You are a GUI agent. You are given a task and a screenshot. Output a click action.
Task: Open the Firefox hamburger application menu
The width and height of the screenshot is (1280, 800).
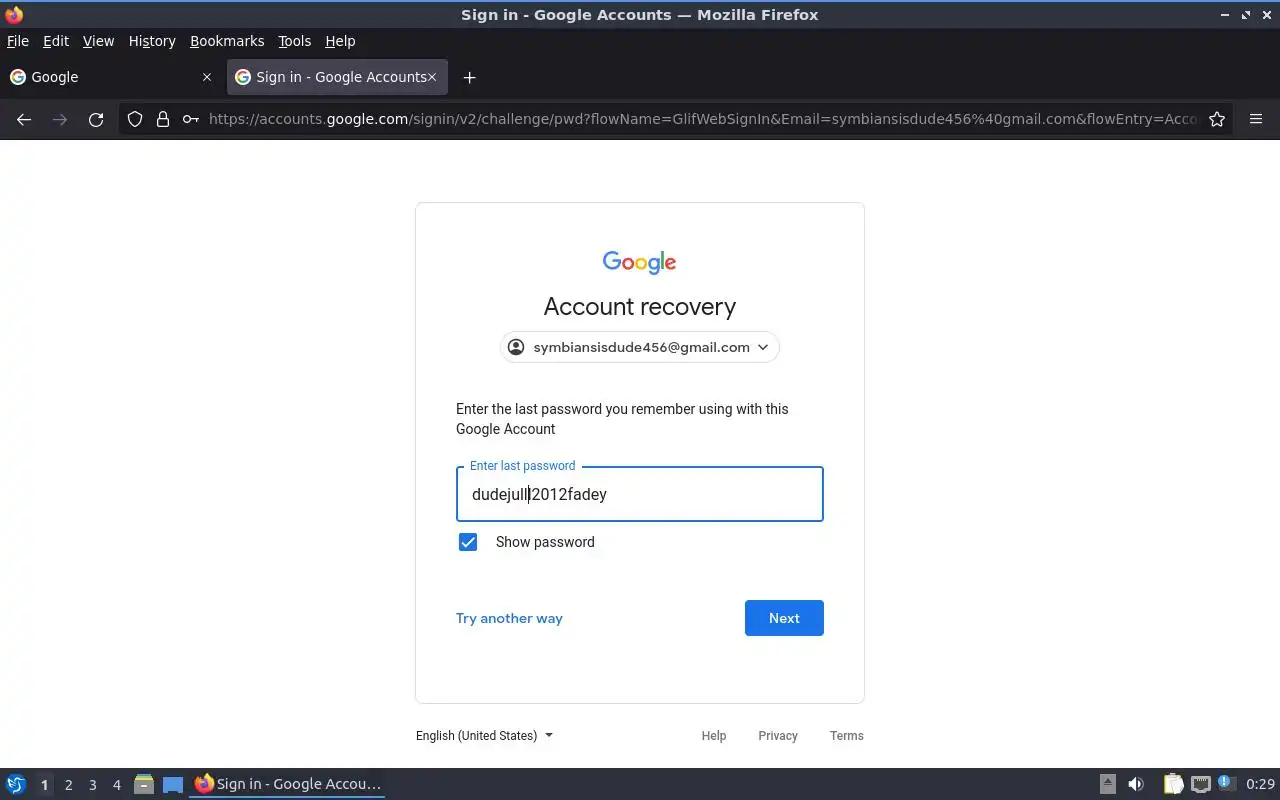point(1256,119)
